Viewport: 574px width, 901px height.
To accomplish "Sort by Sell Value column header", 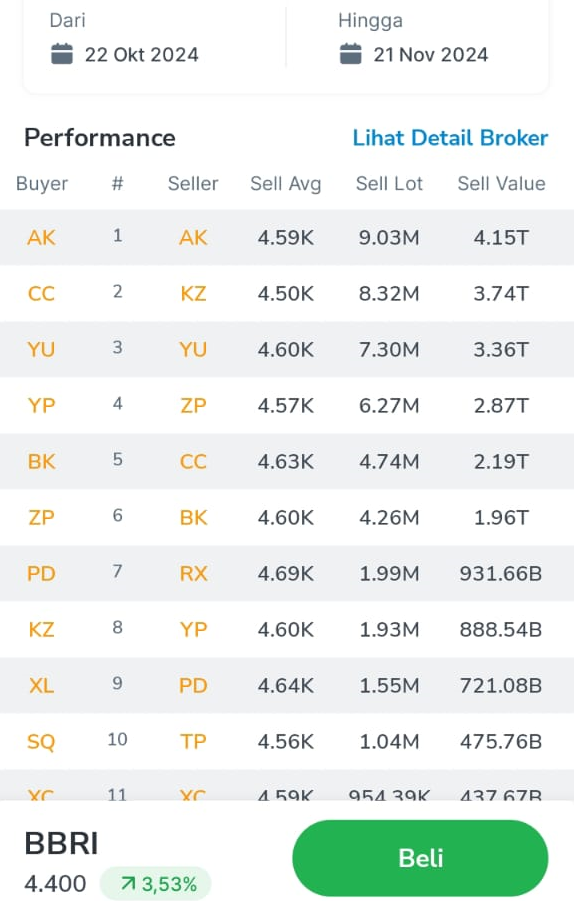I will (501, 184).
